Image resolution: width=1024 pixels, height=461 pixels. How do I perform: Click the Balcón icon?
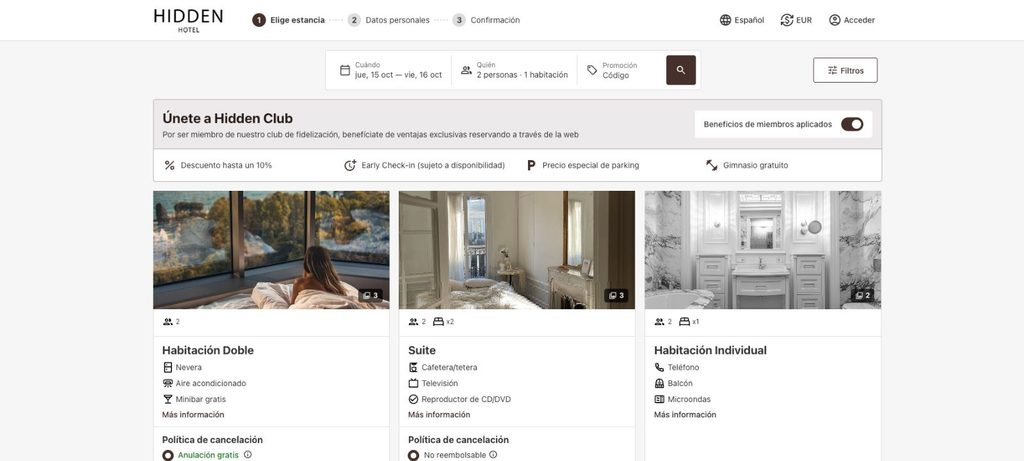(659, 383)
